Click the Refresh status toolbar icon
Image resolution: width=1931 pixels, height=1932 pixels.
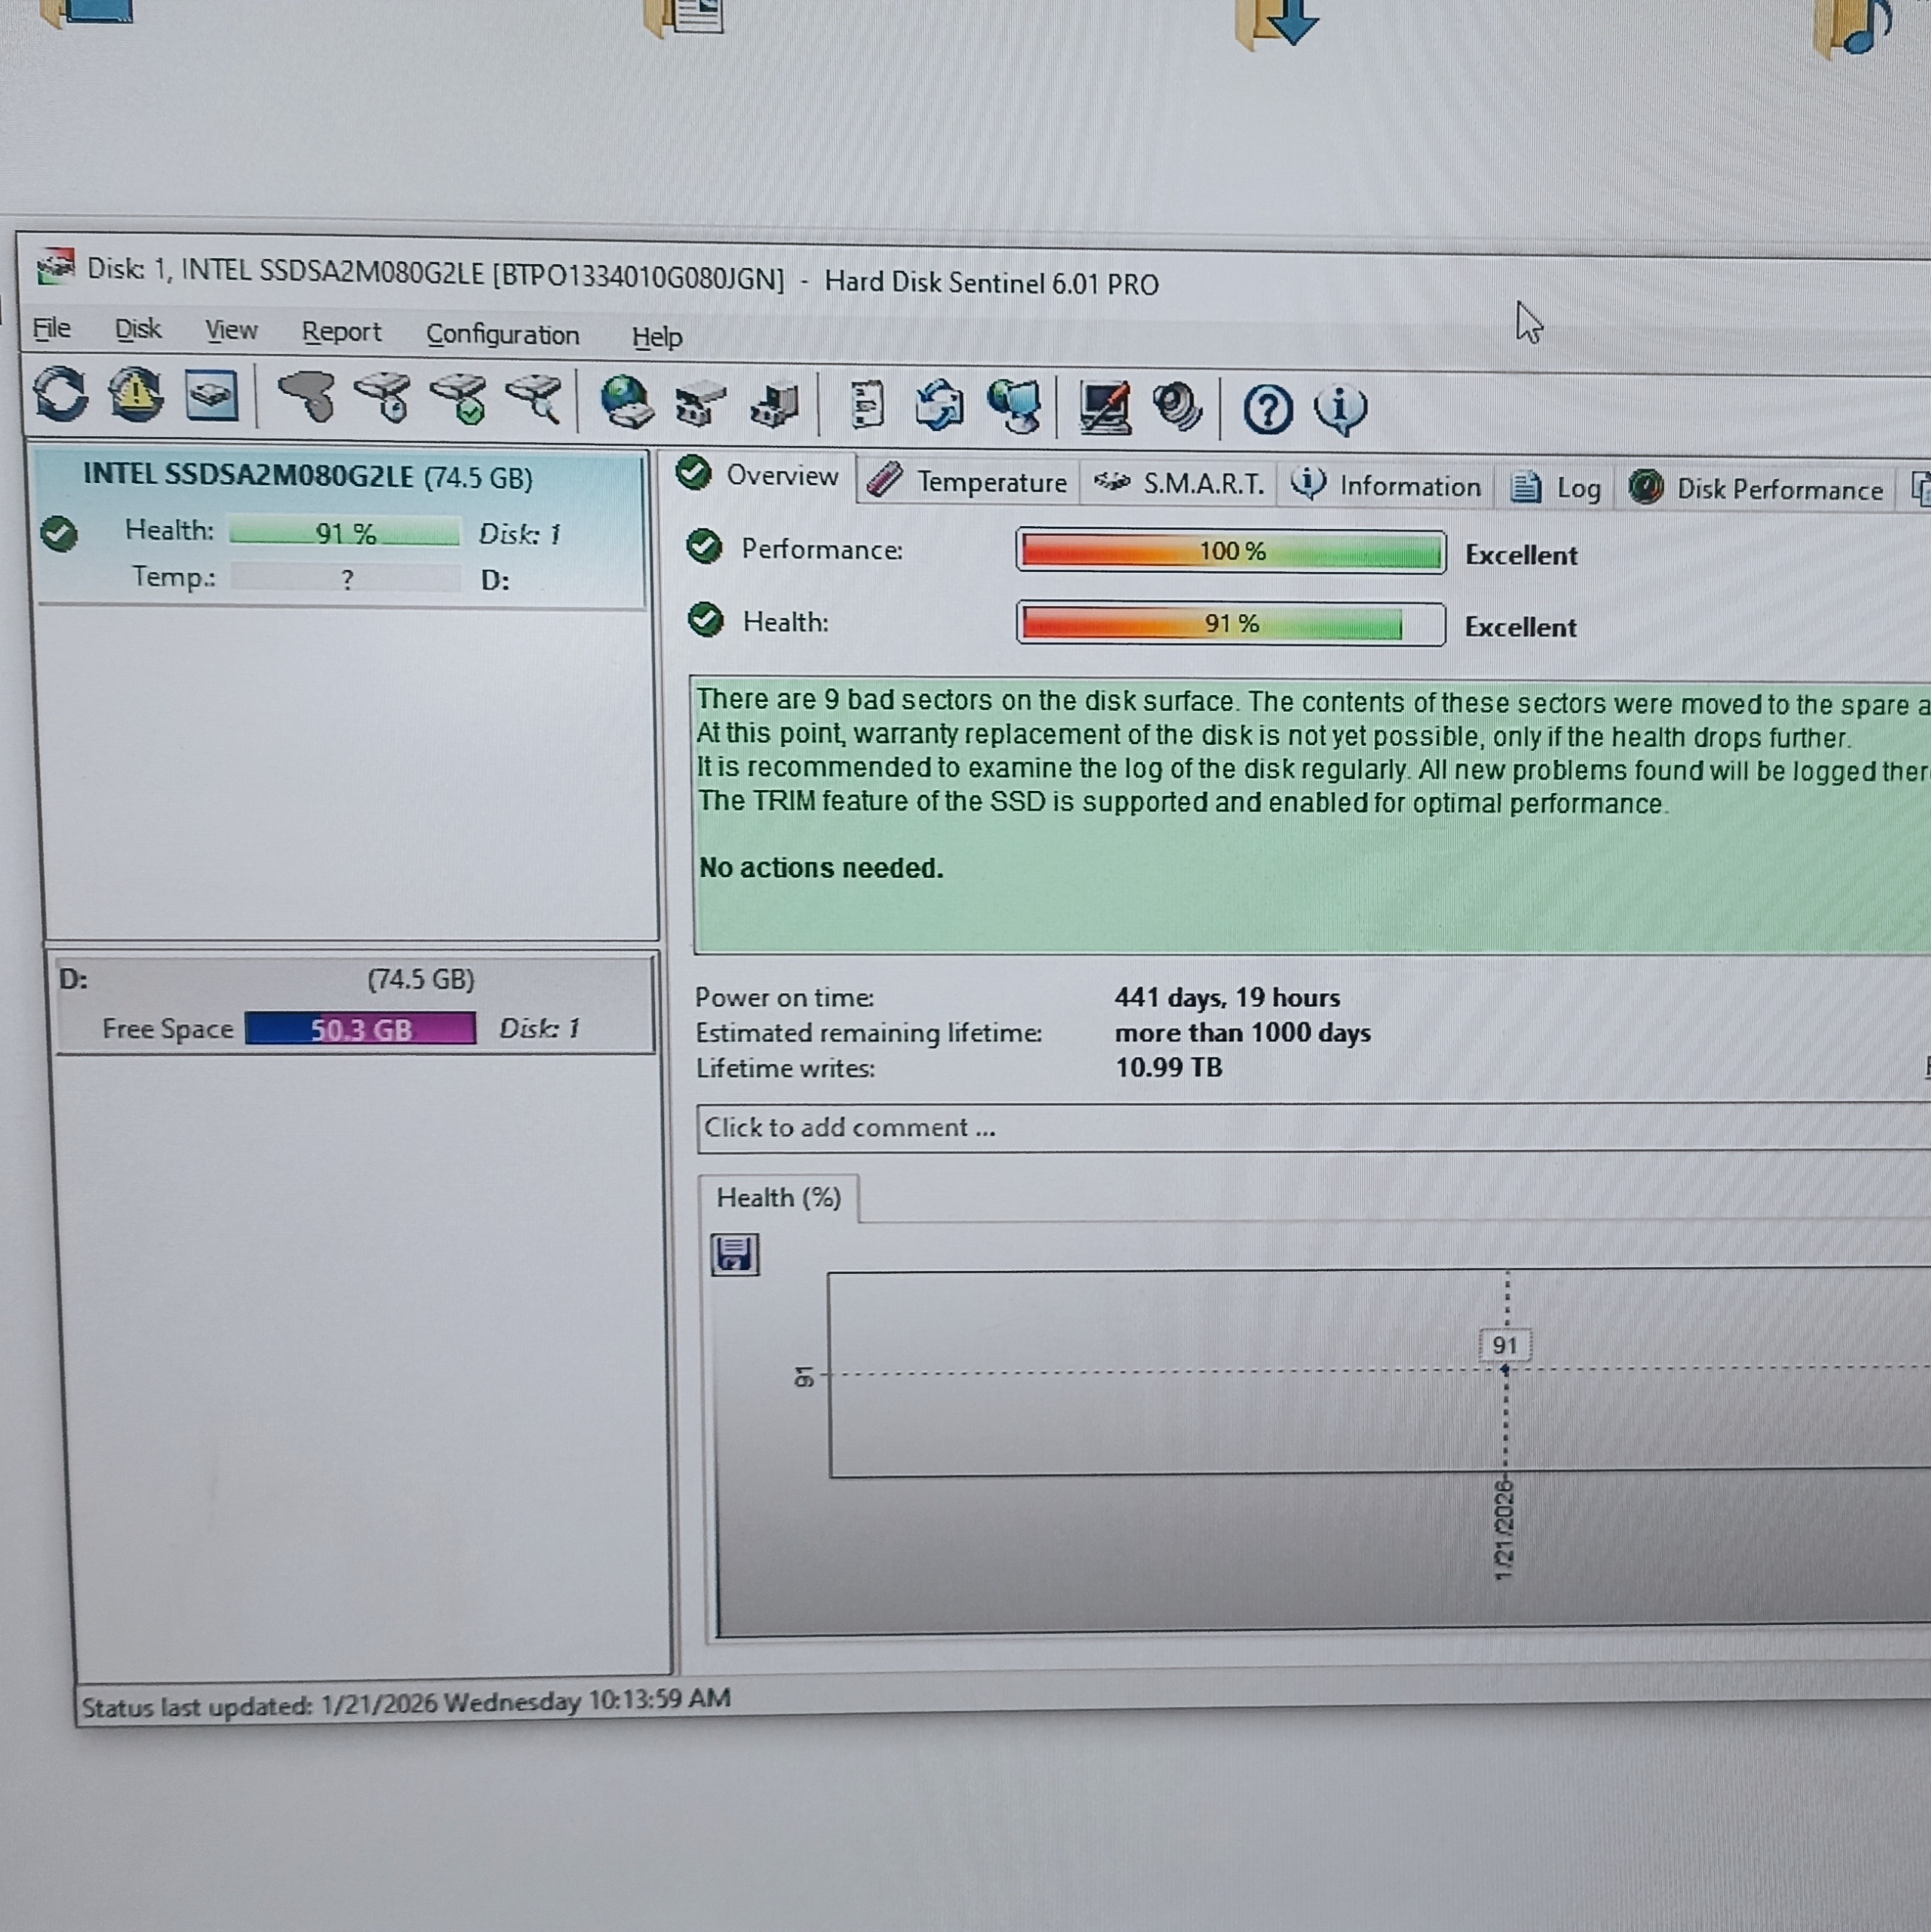pos(61,394)
